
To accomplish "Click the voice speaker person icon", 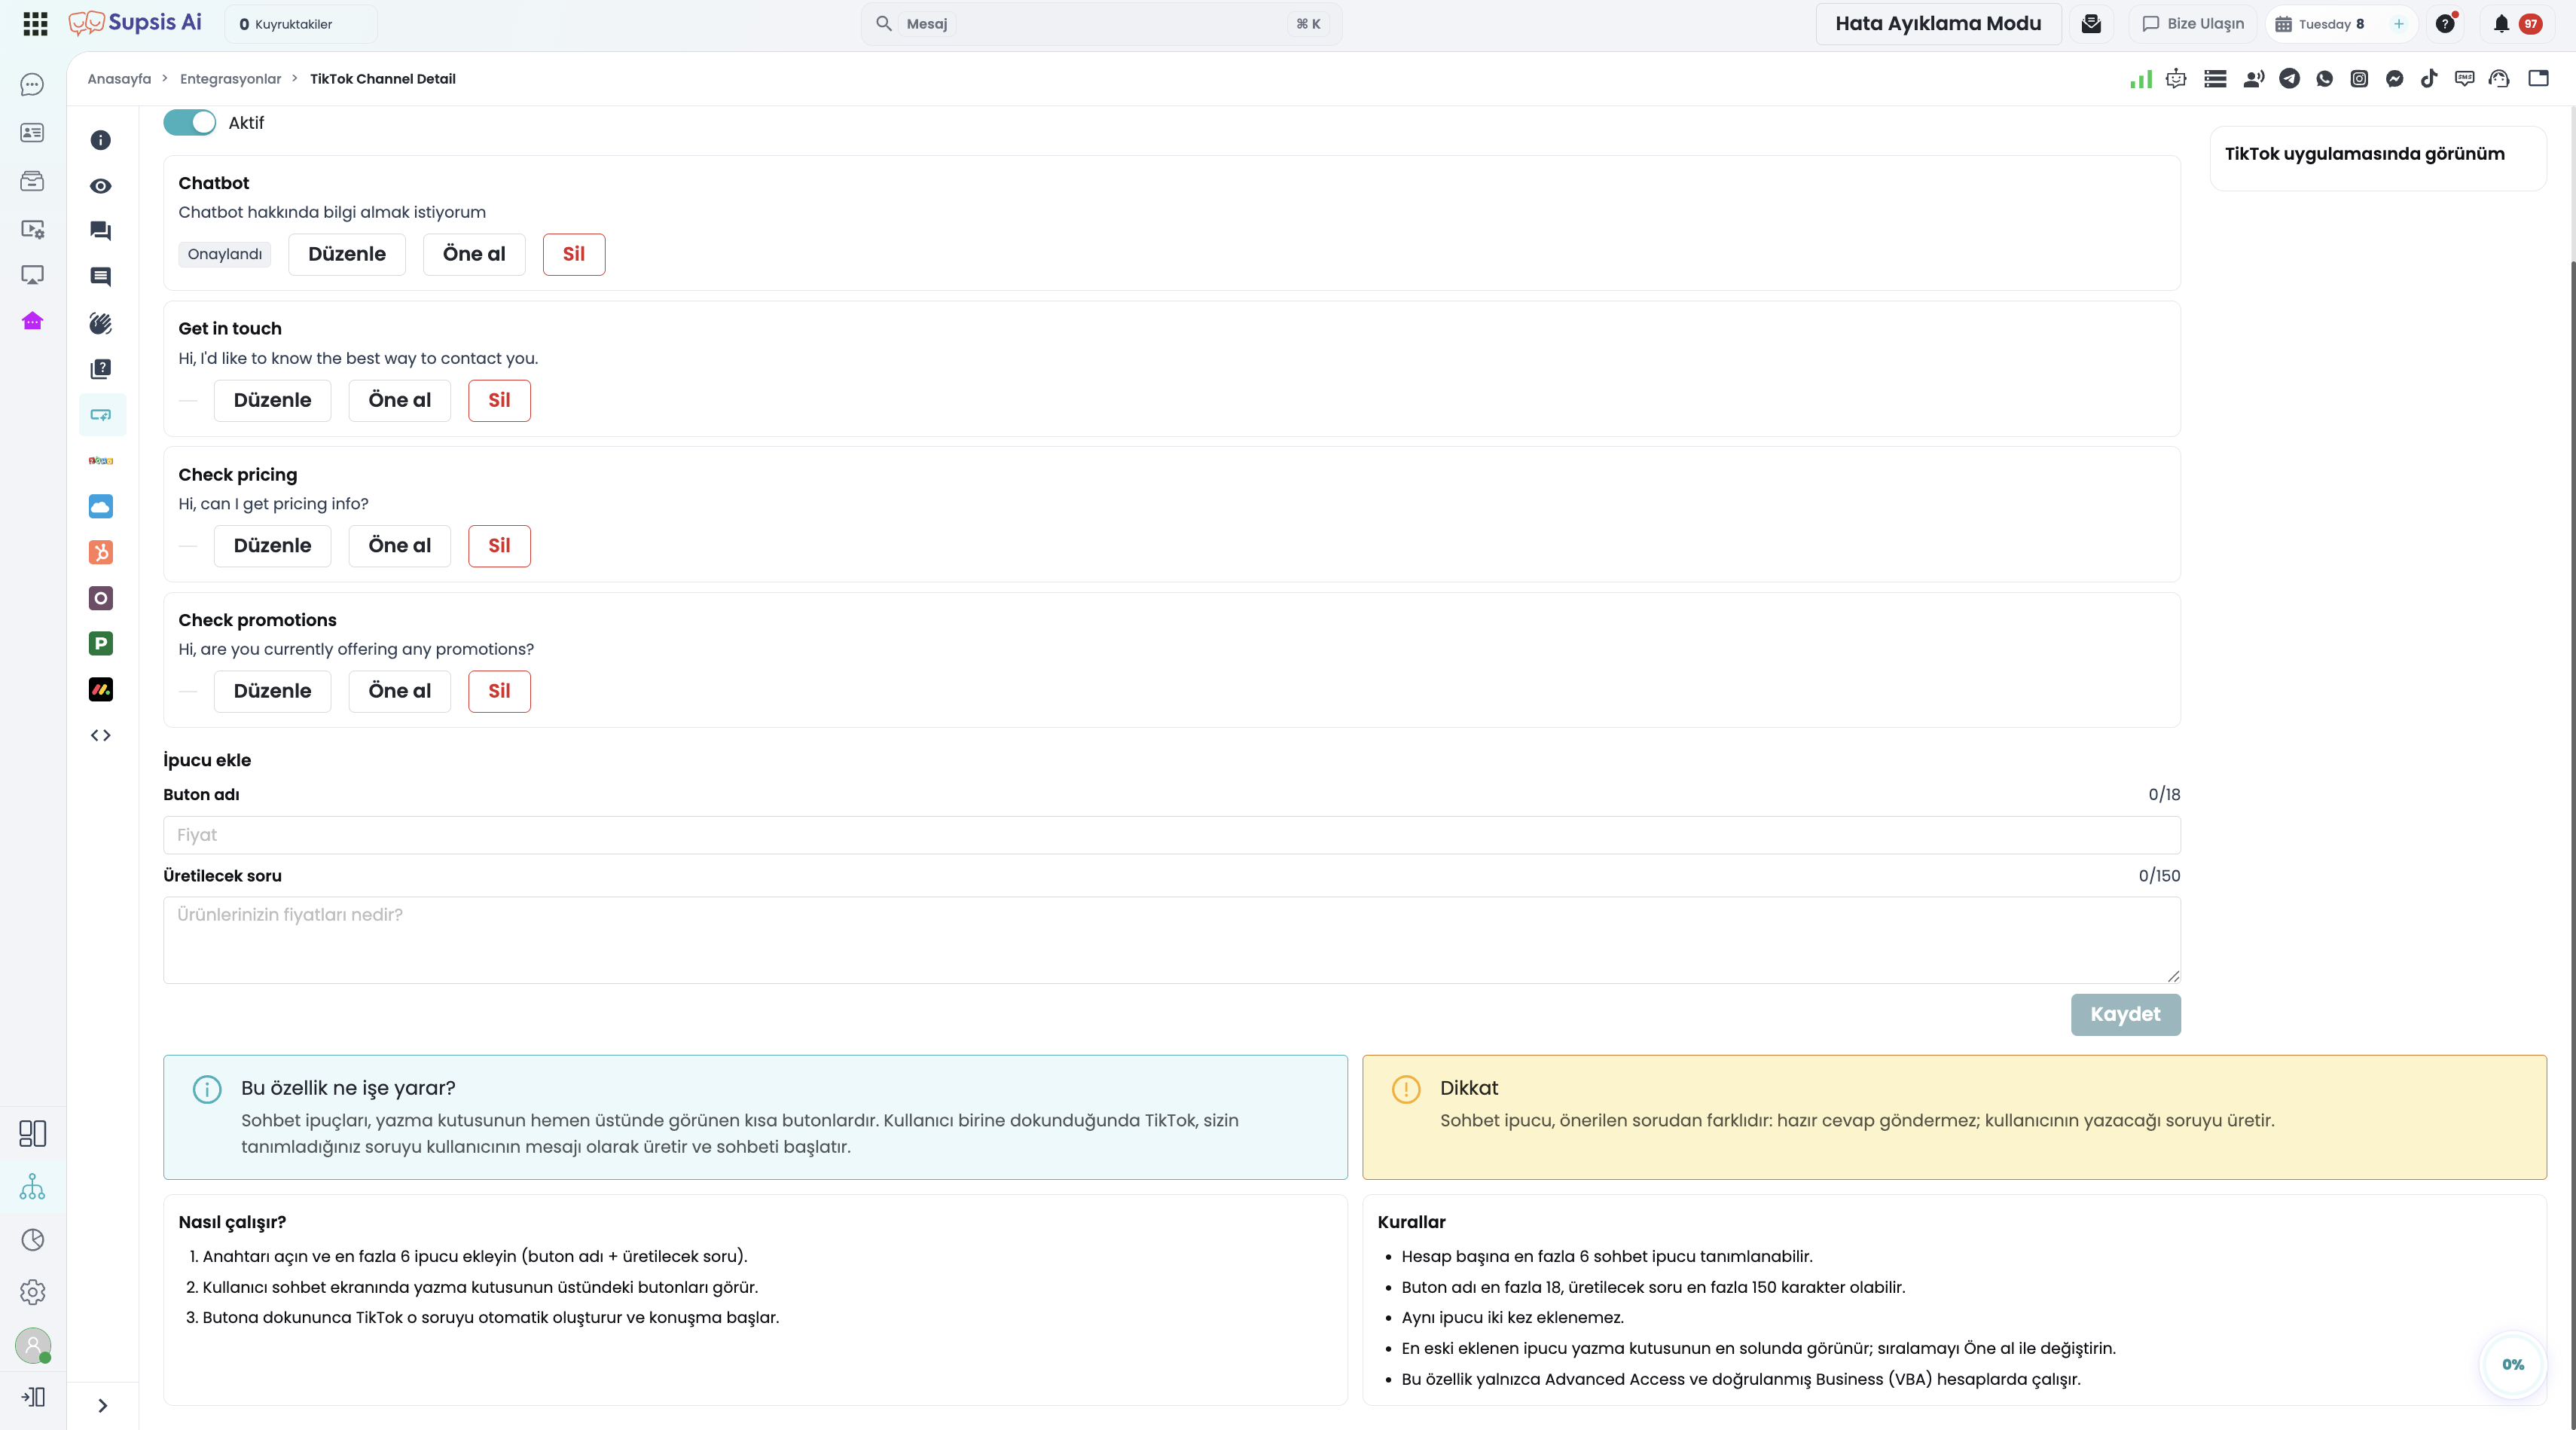I will coord(2253,79).
